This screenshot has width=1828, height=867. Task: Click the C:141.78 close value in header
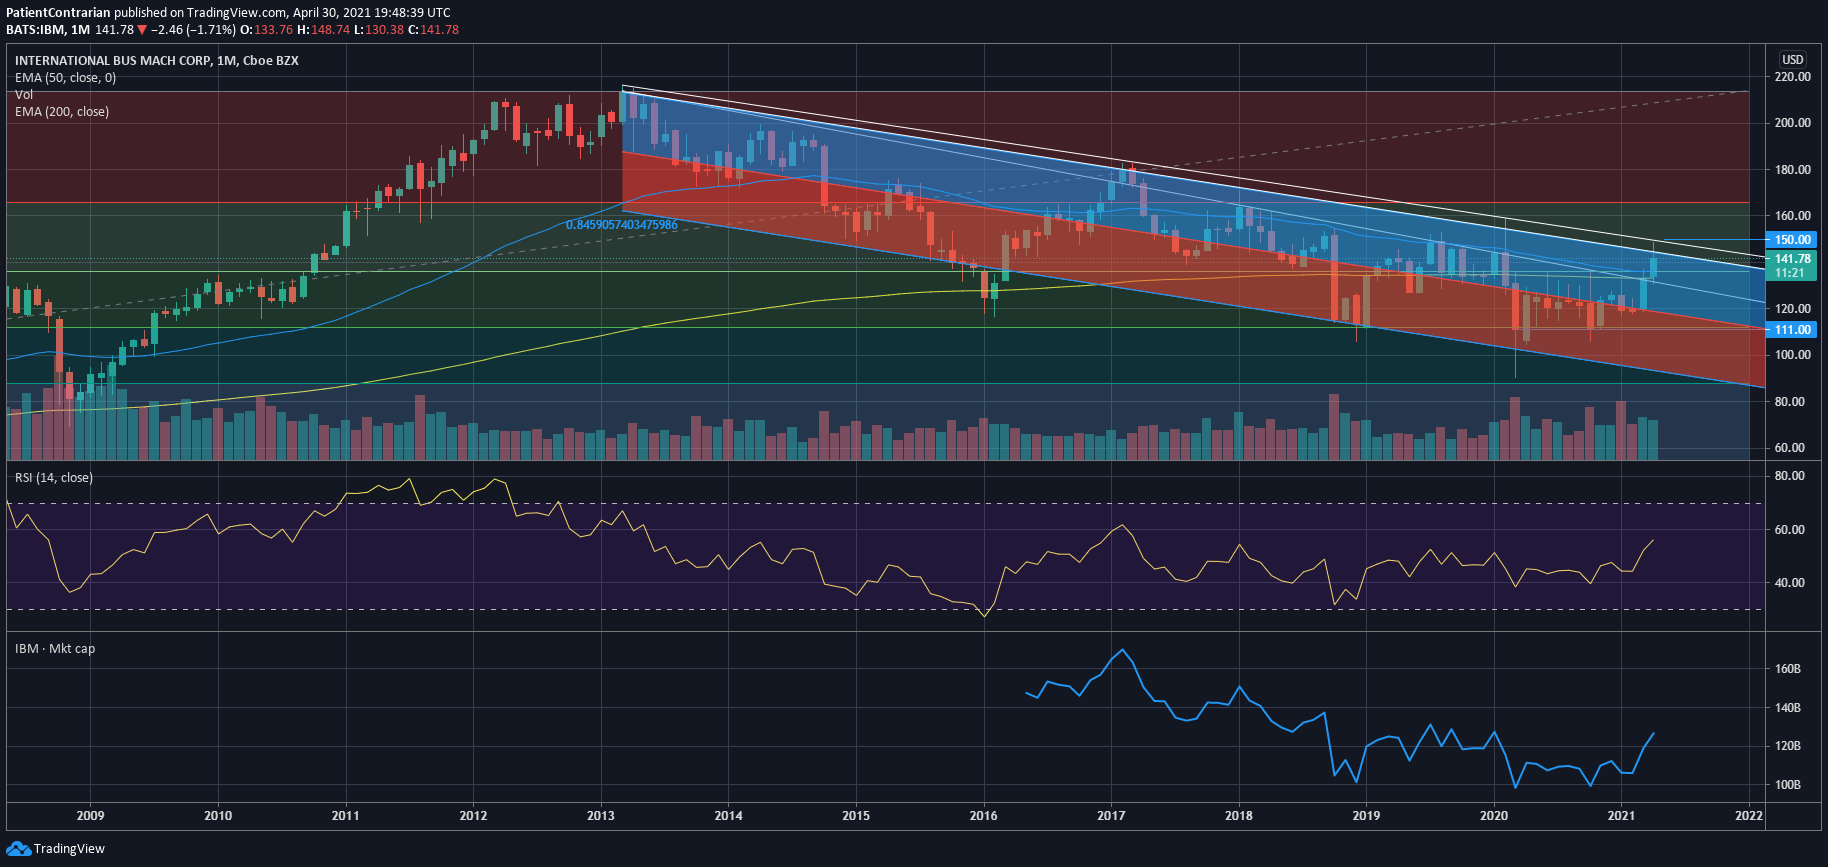click(x=434, y=30)
